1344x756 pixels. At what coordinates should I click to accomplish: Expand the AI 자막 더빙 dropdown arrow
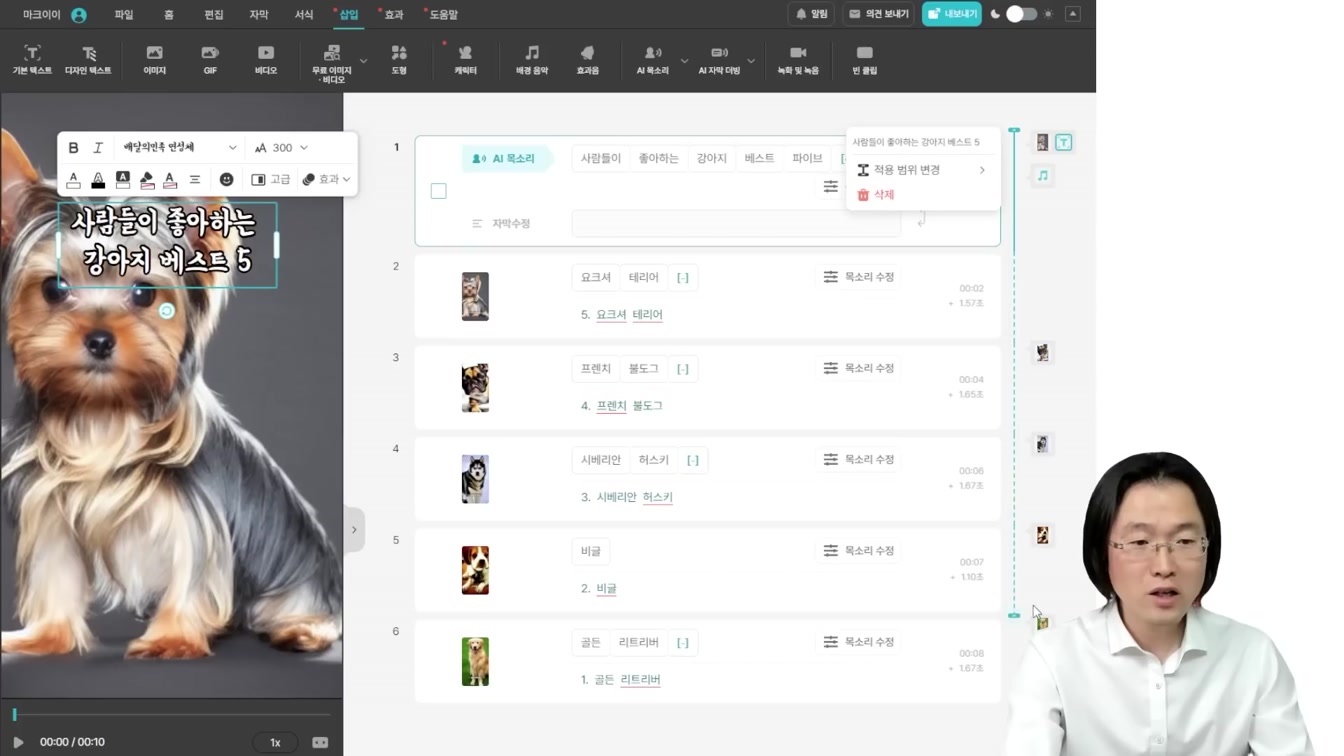(751, 61)
